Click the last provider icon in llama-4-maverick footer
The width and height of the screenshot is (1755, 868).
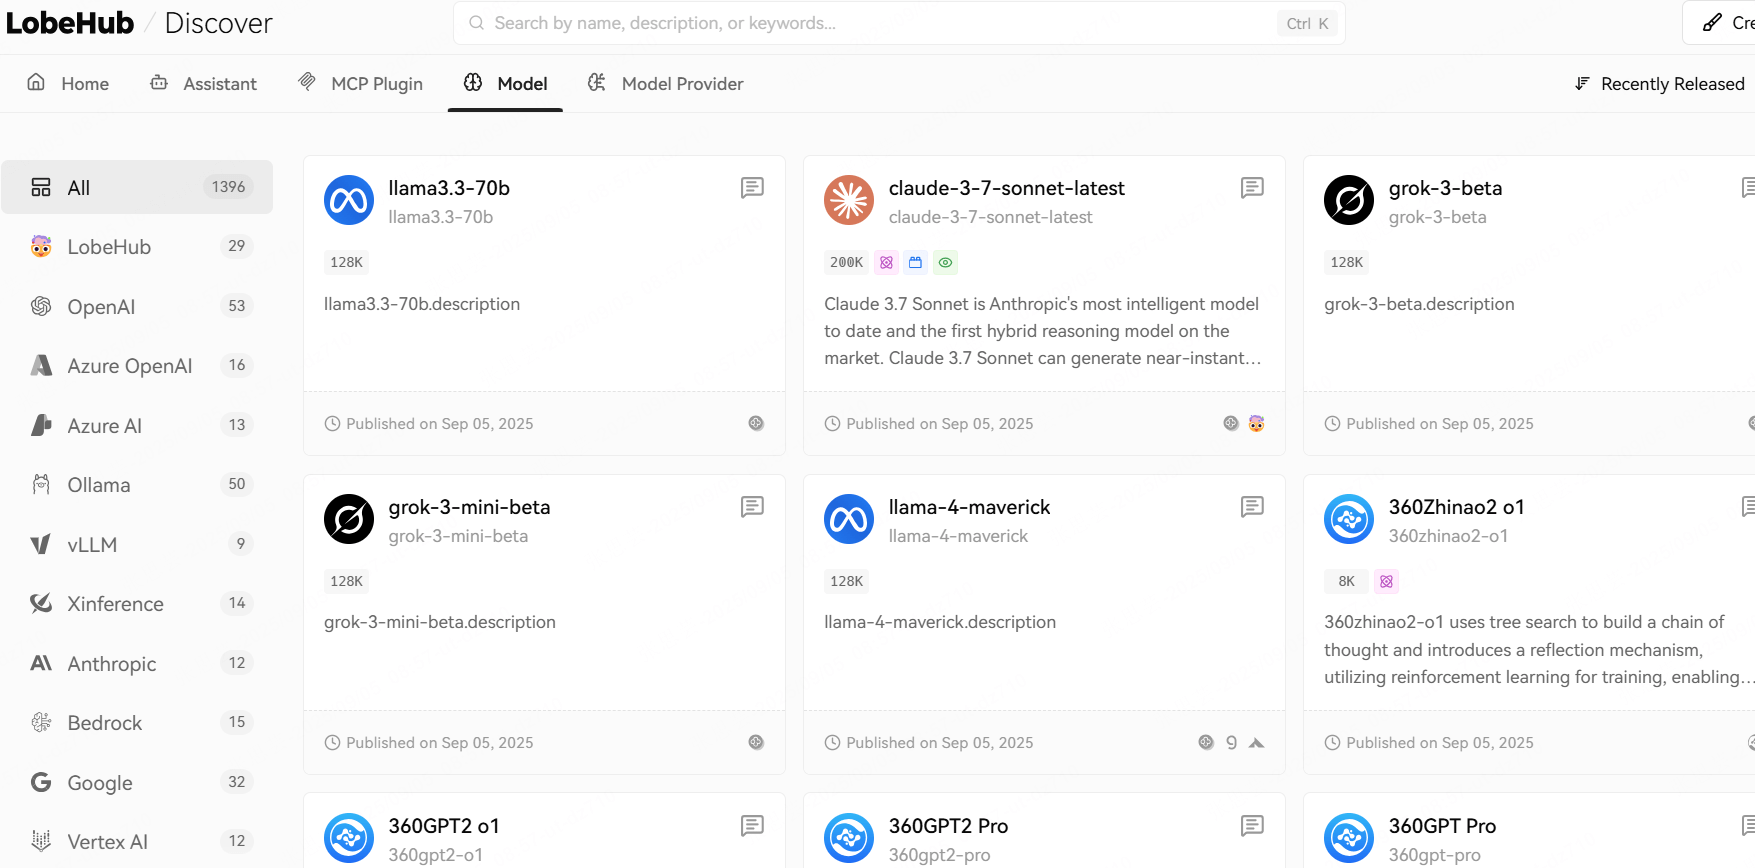coord(1257,742)
